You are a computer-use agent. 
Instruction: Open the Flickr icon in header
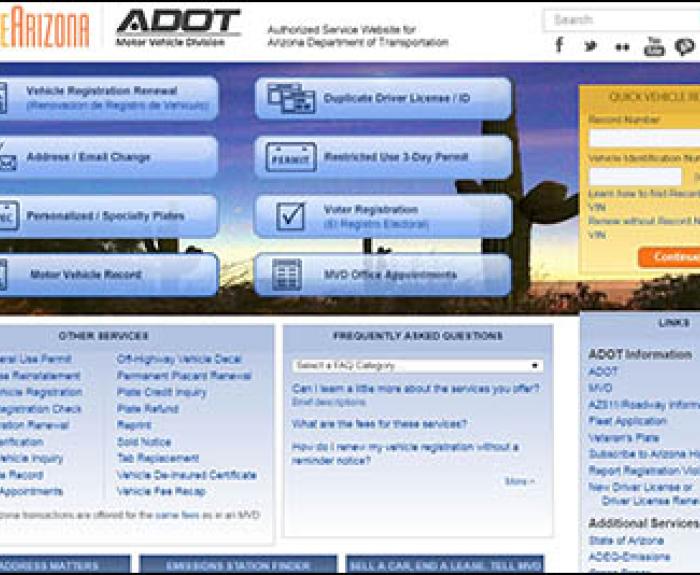click(x=622, y=46)
